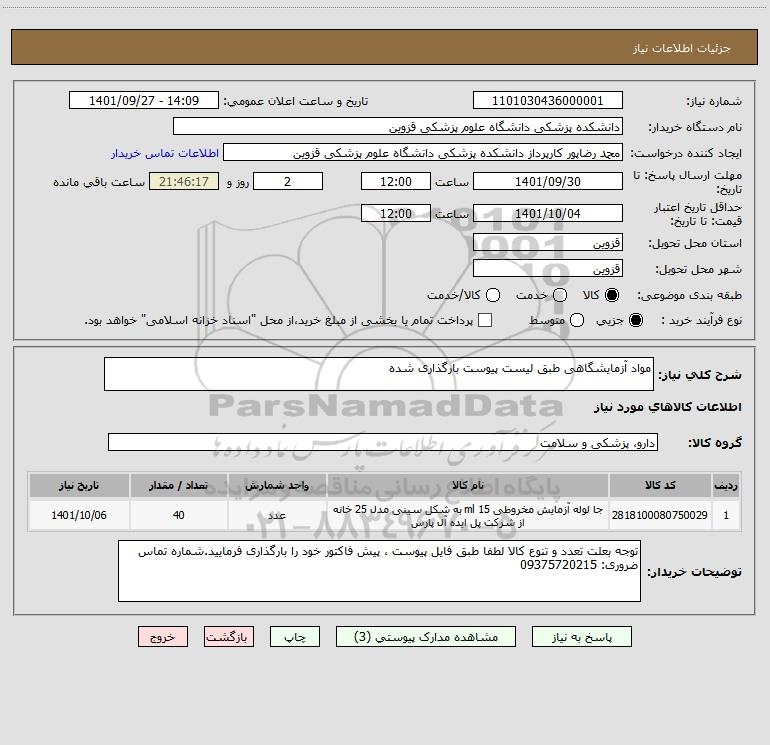Select the خدمت radio button
Viewport: 770px width, 745px height.
click(x=560, y=295)
